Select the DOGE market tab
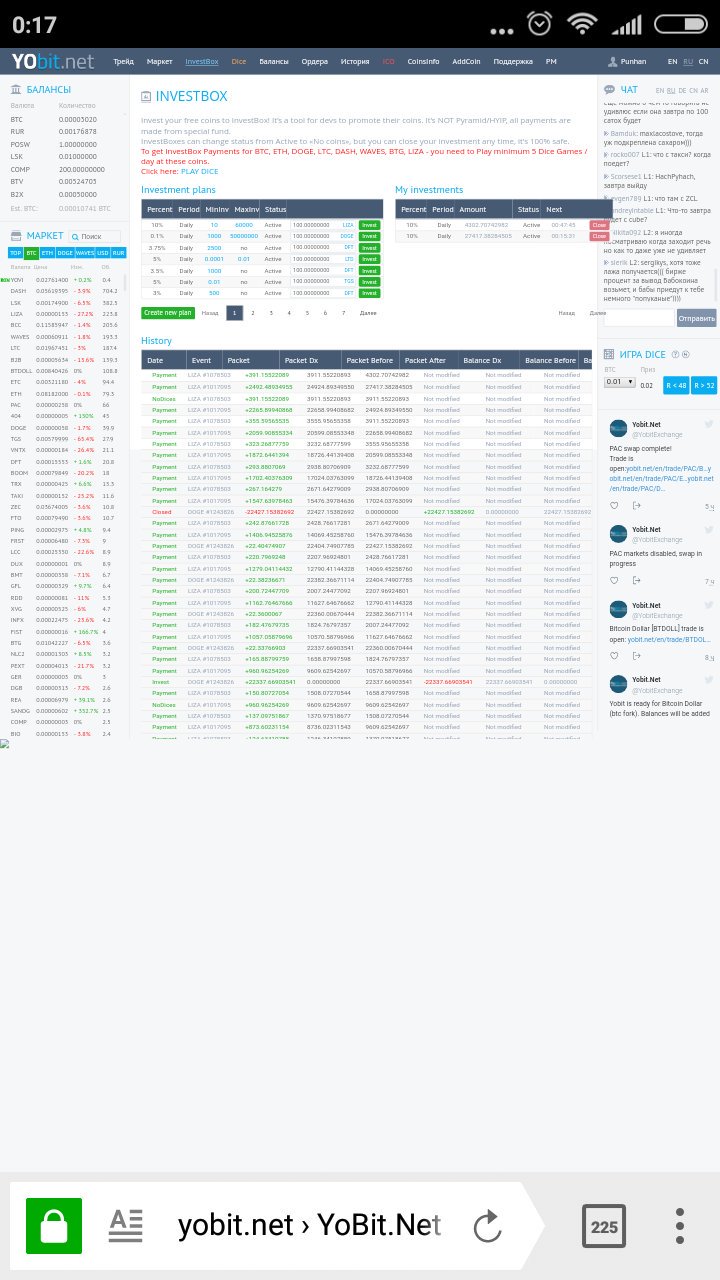720x1280 pixels. click(x=65, y=253)
